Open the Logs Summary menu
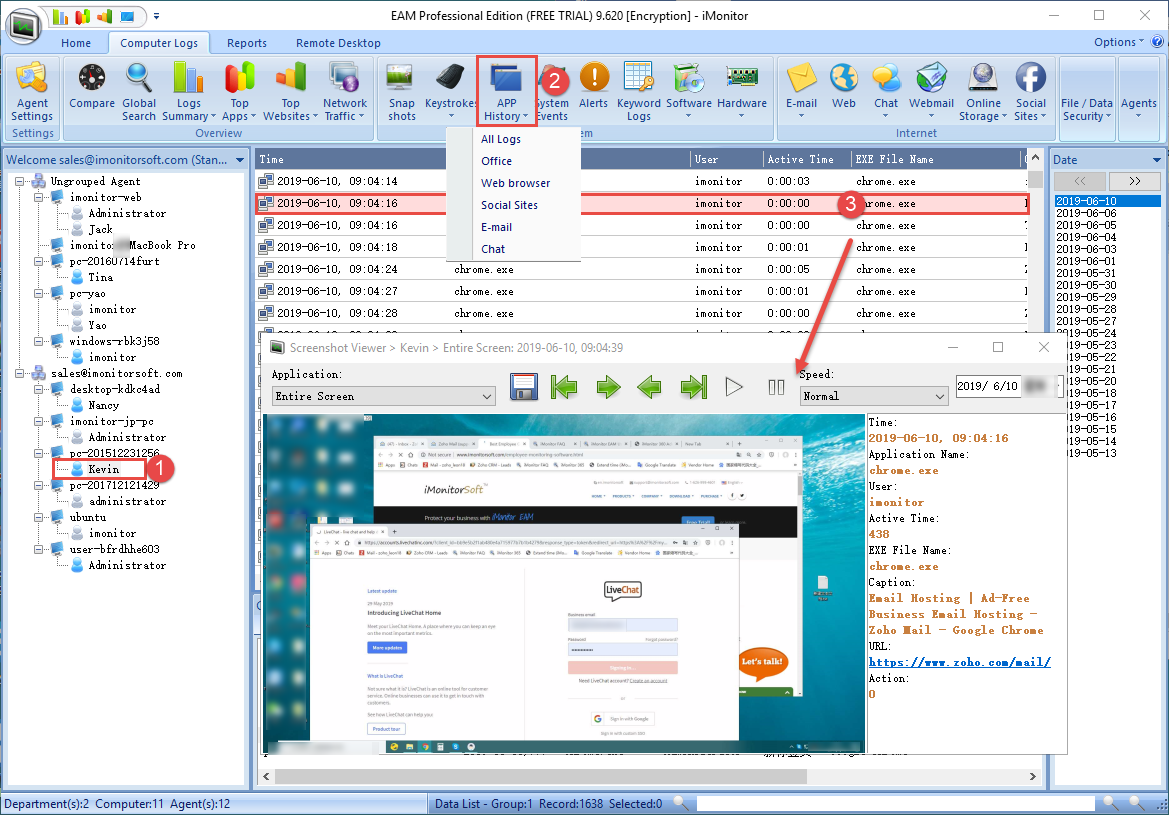The width and height of the screenshot is (1169, 815). [x=189, y=92]
